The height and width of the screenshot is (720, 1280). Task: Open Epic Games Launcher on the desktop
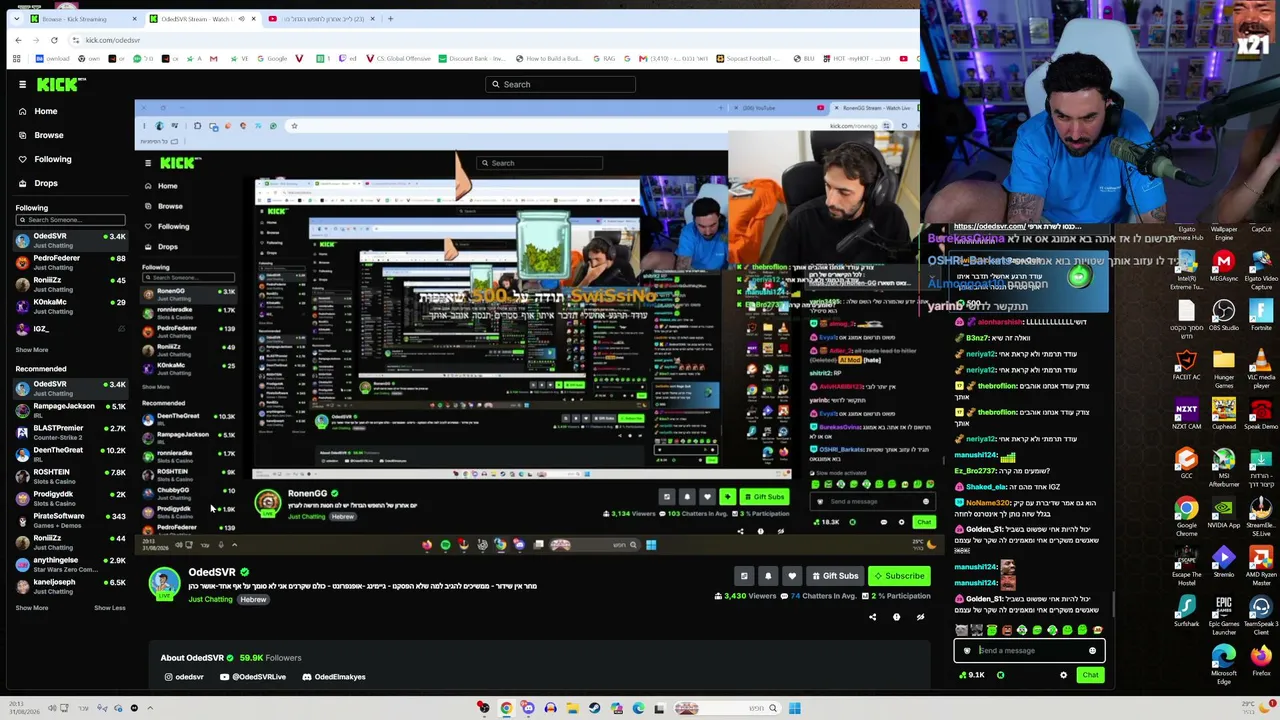point(1224,615)
